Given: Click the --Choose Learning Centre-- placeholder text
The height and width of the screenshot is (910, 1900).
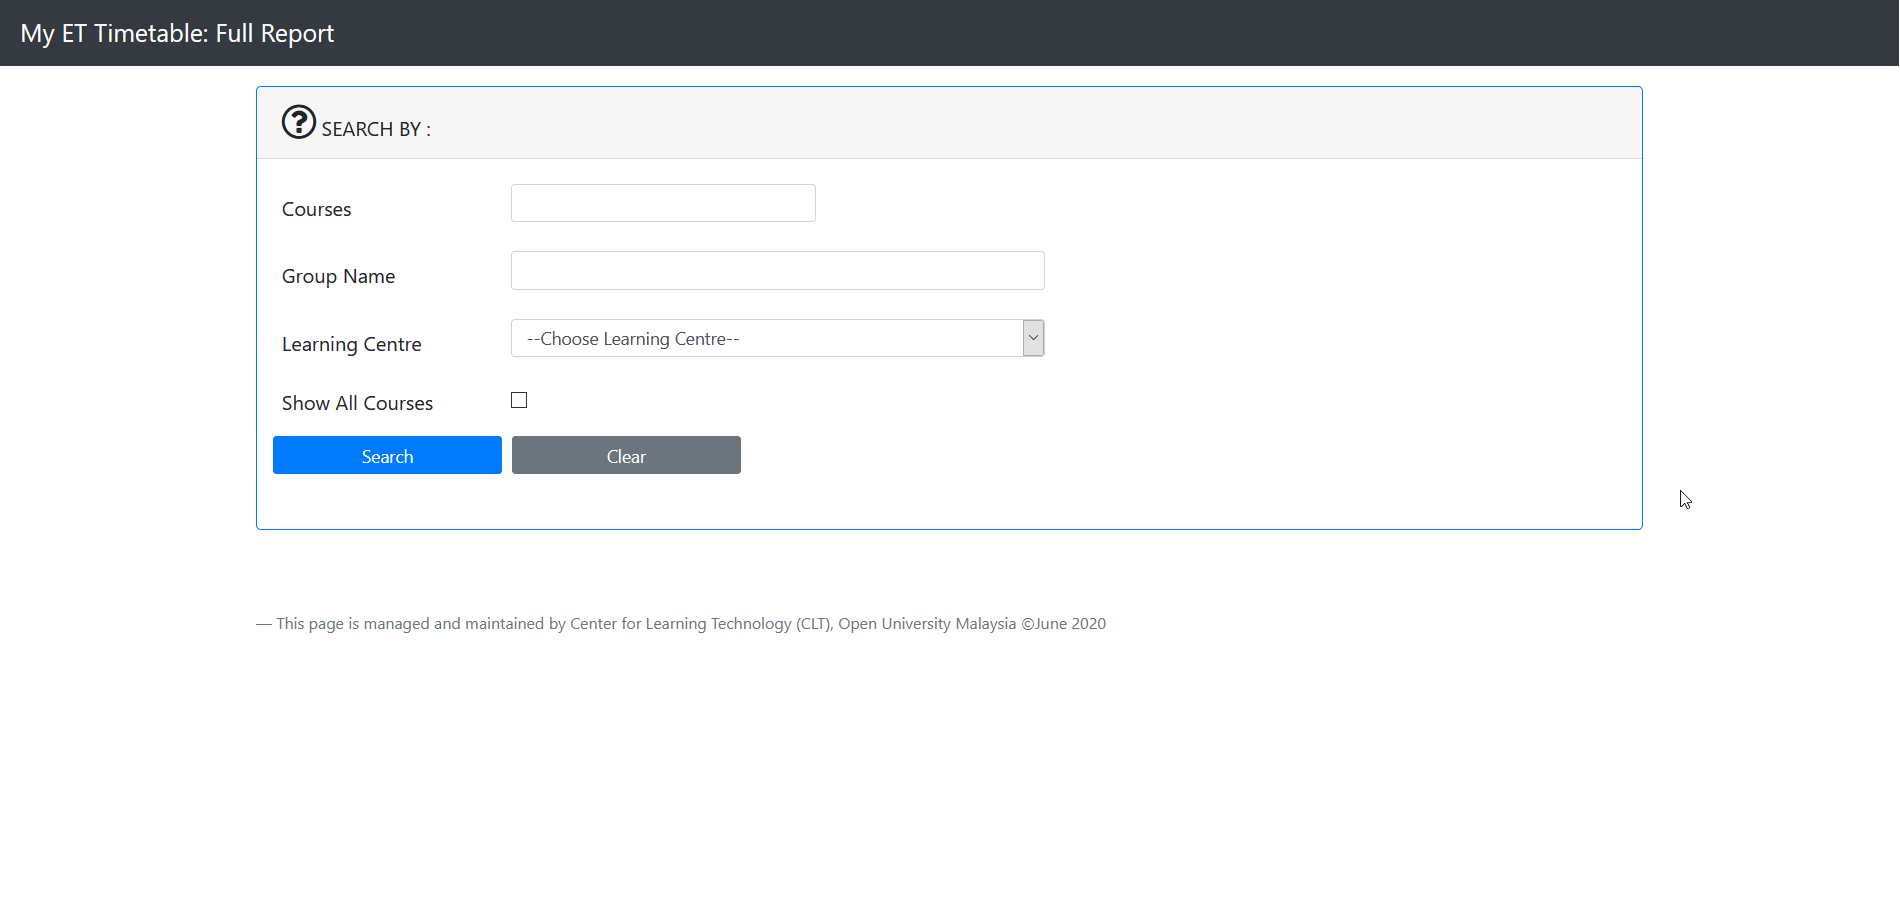Looking at the screenshot, I should pyautogui.click(x=633, y=340).
